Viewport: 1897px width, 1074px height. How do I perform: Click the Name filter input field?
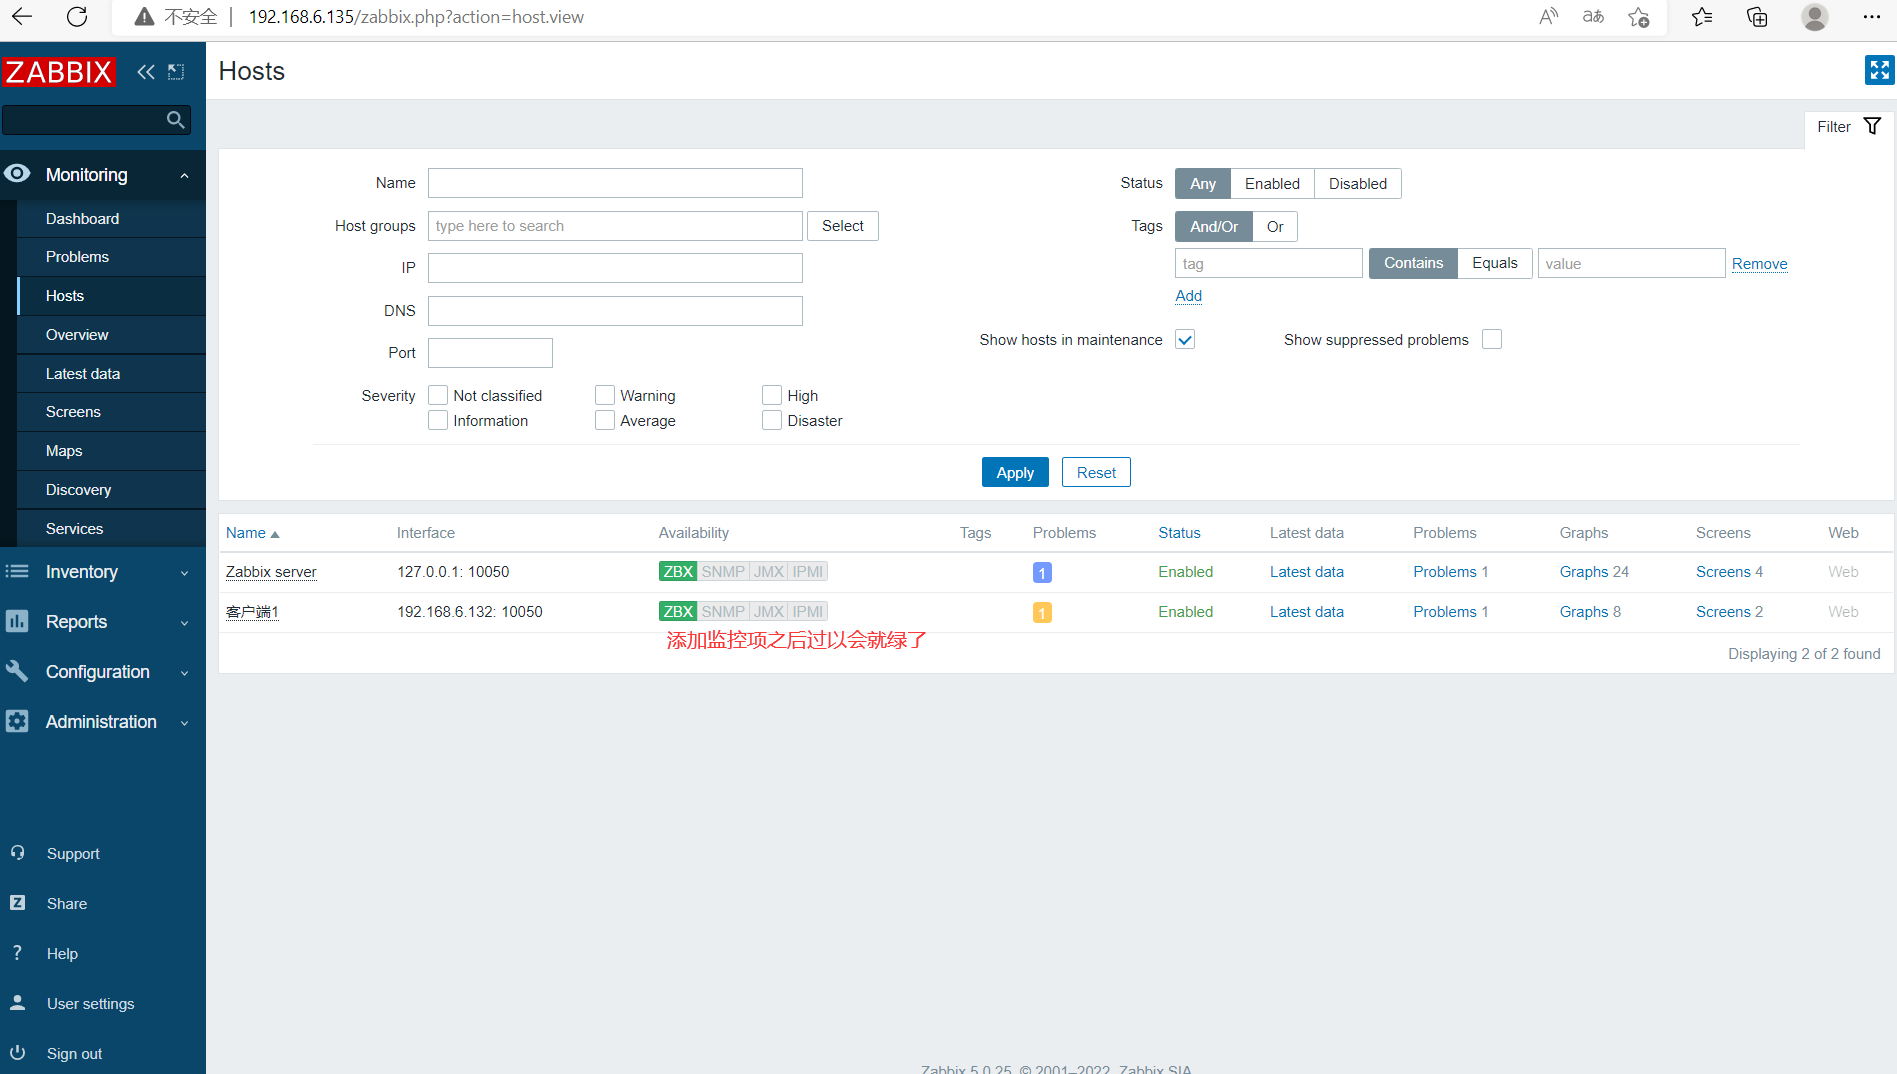tap(615, 183)
